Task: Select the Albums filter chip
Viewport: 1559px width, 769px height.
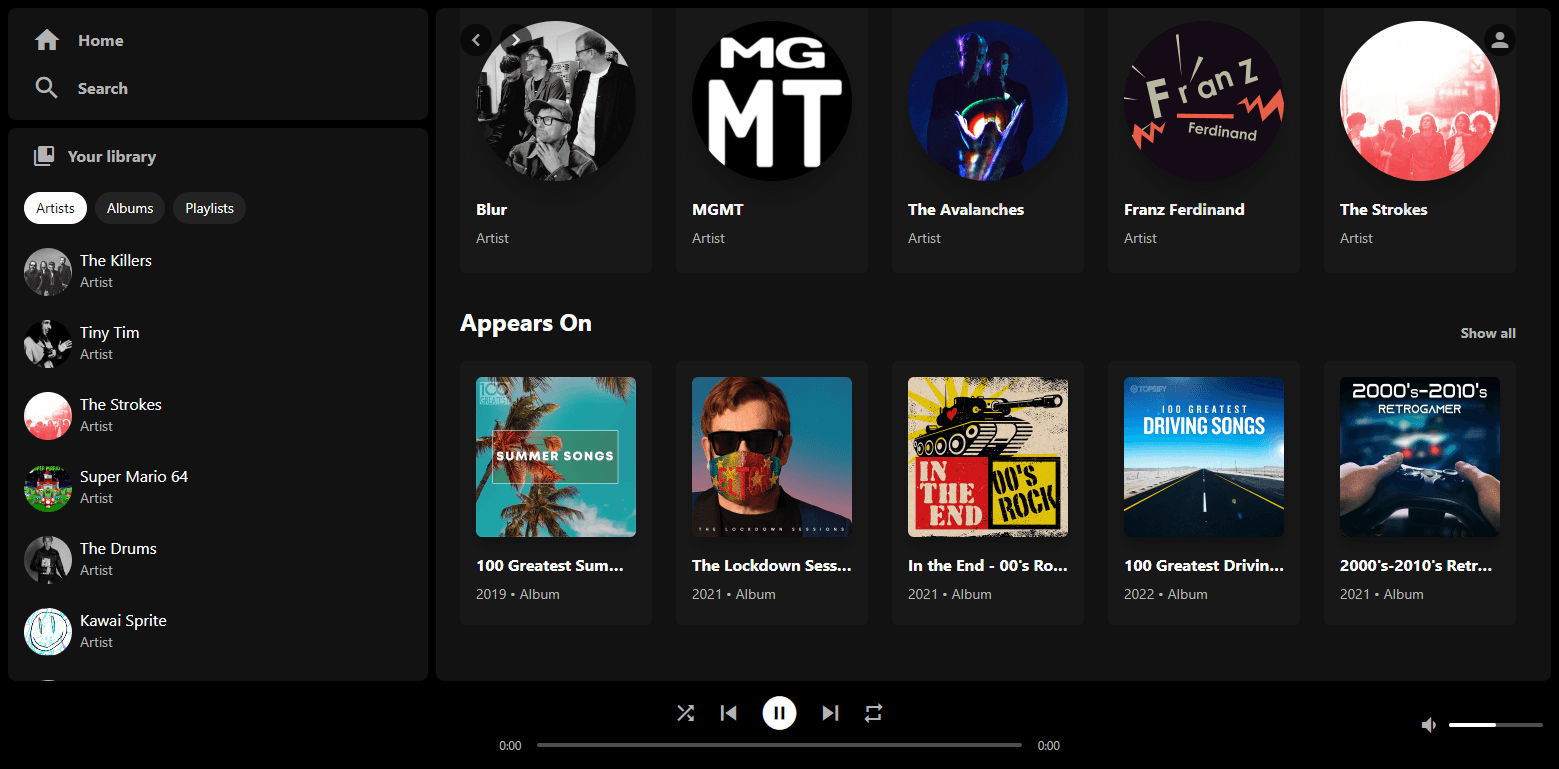Action: [x=130, y=208]
